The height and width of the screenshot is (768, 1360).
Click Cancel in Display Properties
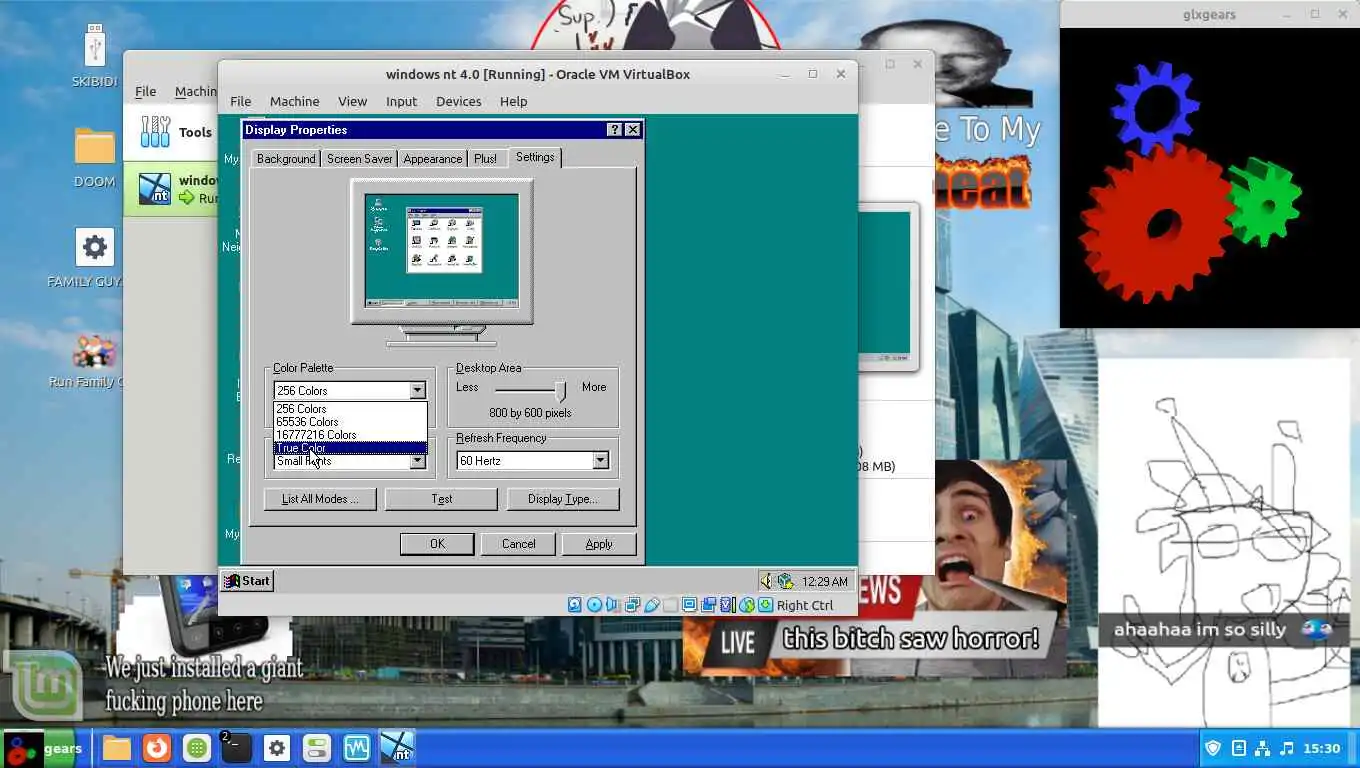pos(518,544)
